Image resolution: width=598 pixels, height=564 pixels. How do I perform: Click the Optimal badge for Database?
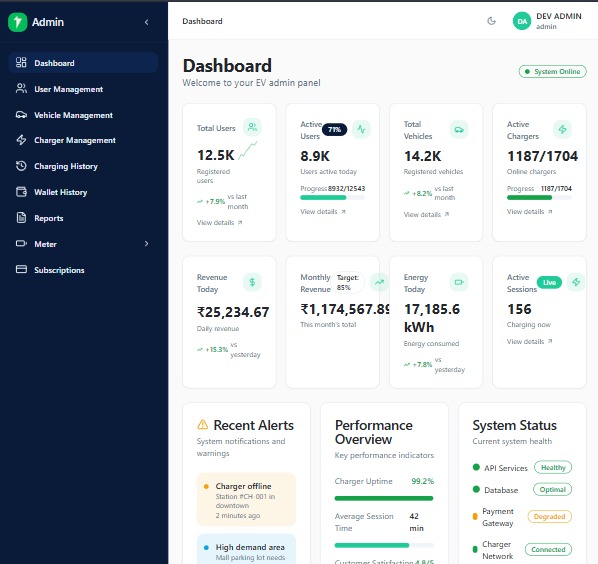552,490
